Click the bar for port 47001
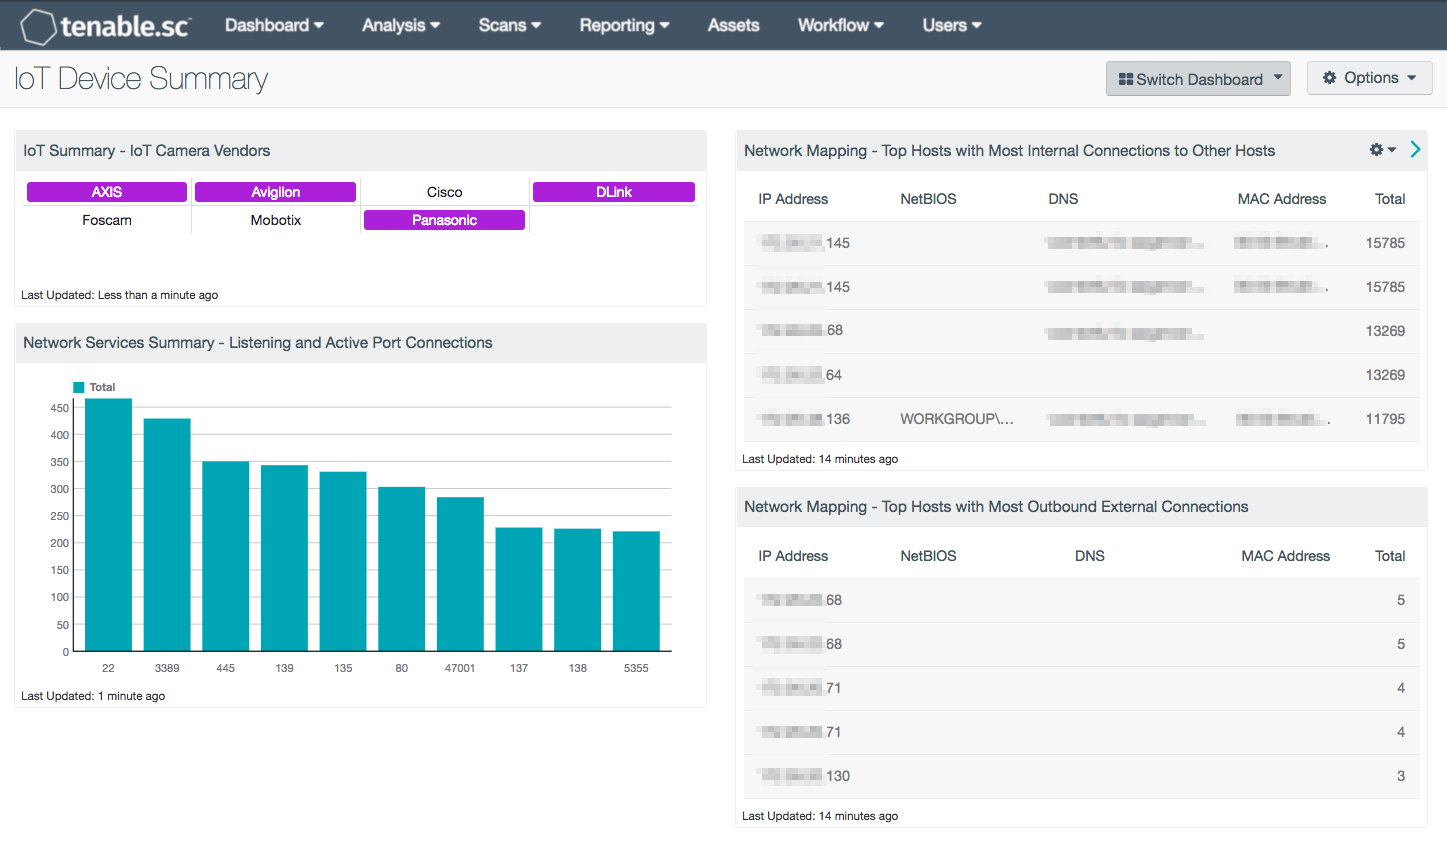 [460, 574]
